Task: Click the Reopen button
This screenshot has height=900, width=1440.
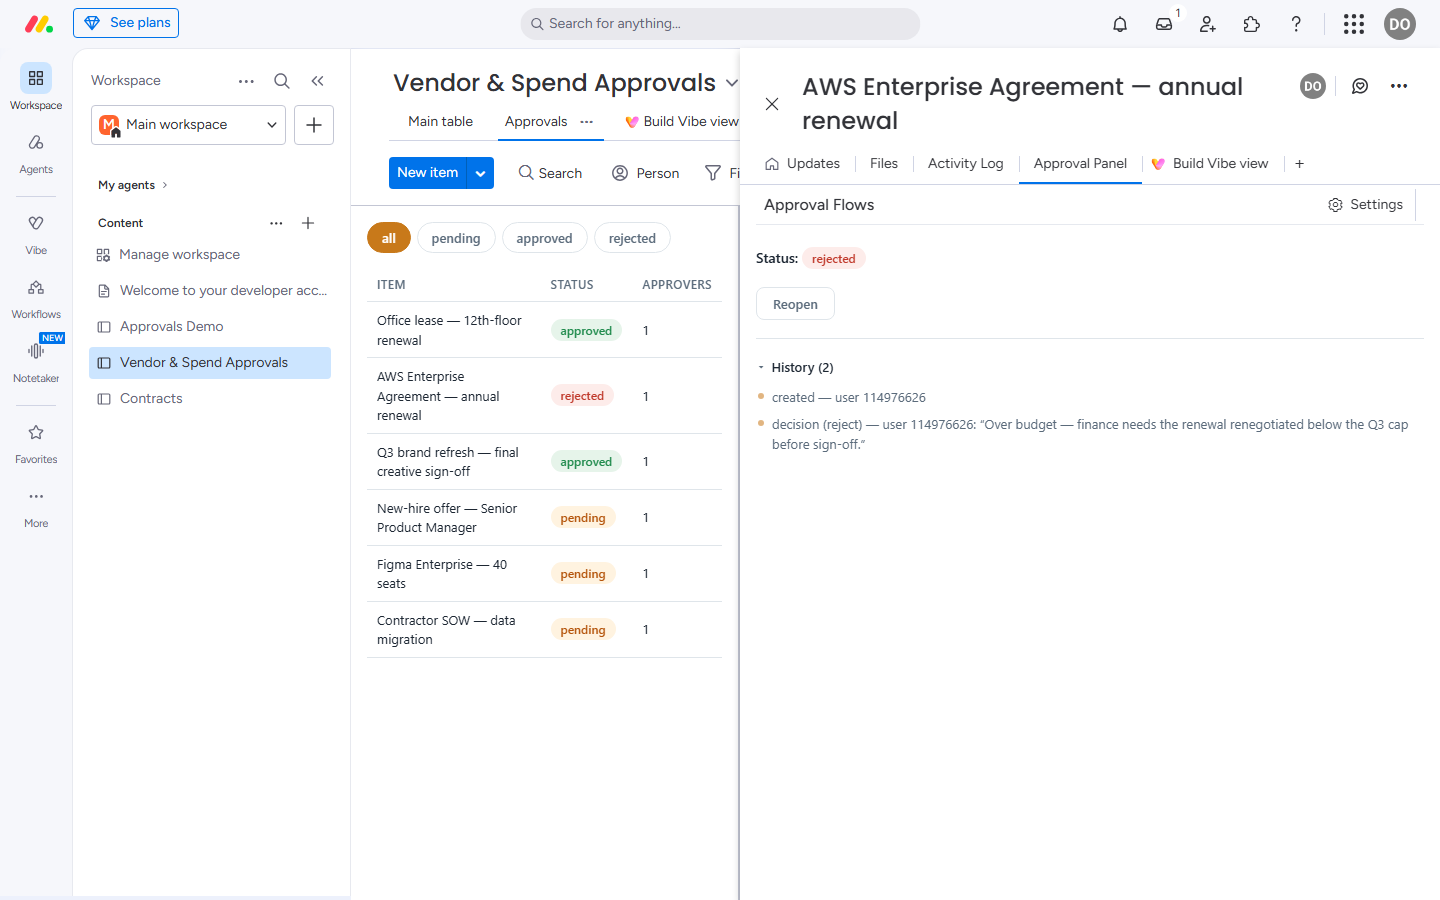Action: click(795, 304)
